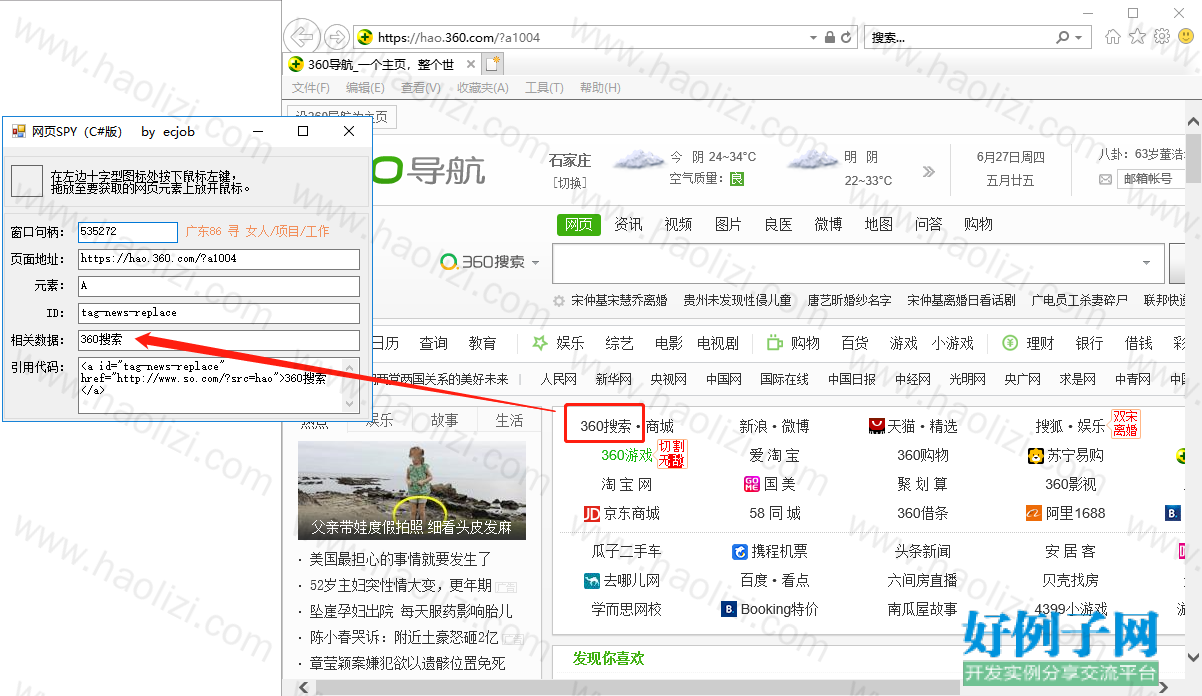Click the scroll-down arrow of 引用代码 box
The height and width of the screenshot is (696, 1202).
[x=349, y=403]
